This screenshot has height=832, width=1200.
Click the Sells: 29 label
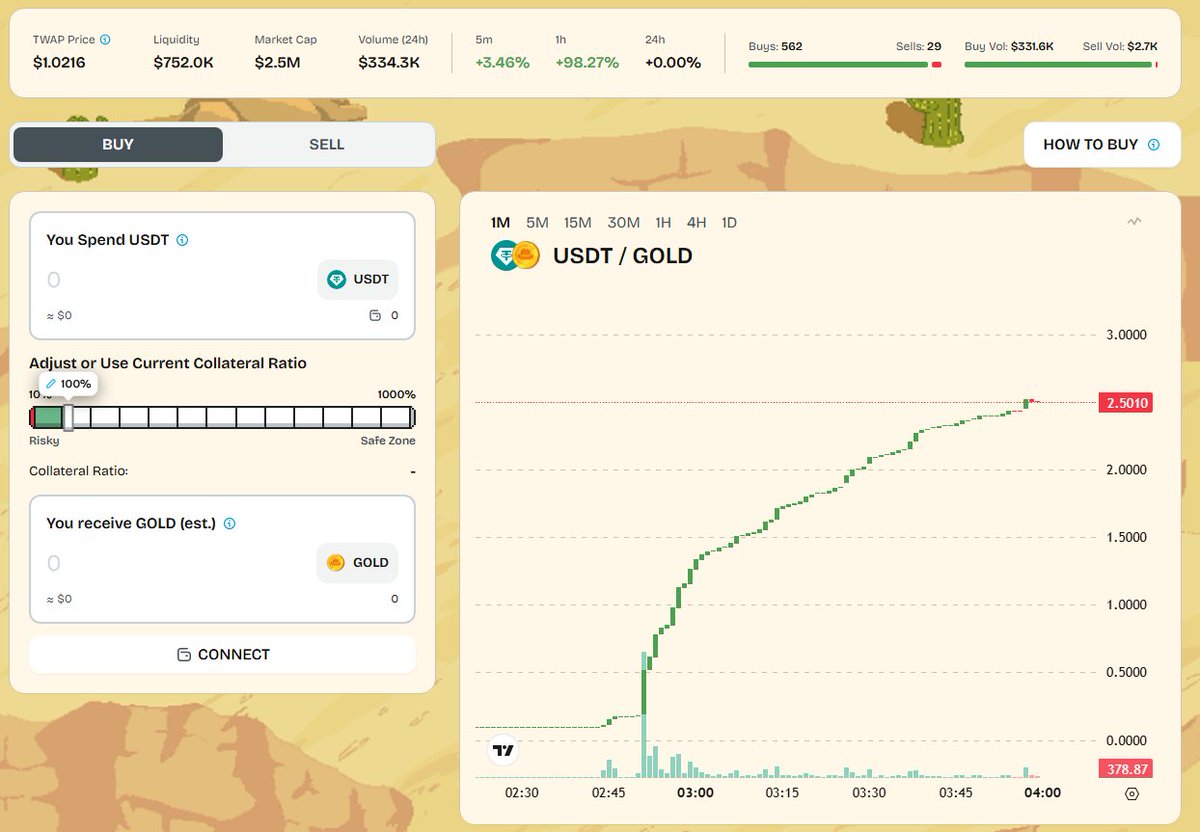click(x=919, y=46)
